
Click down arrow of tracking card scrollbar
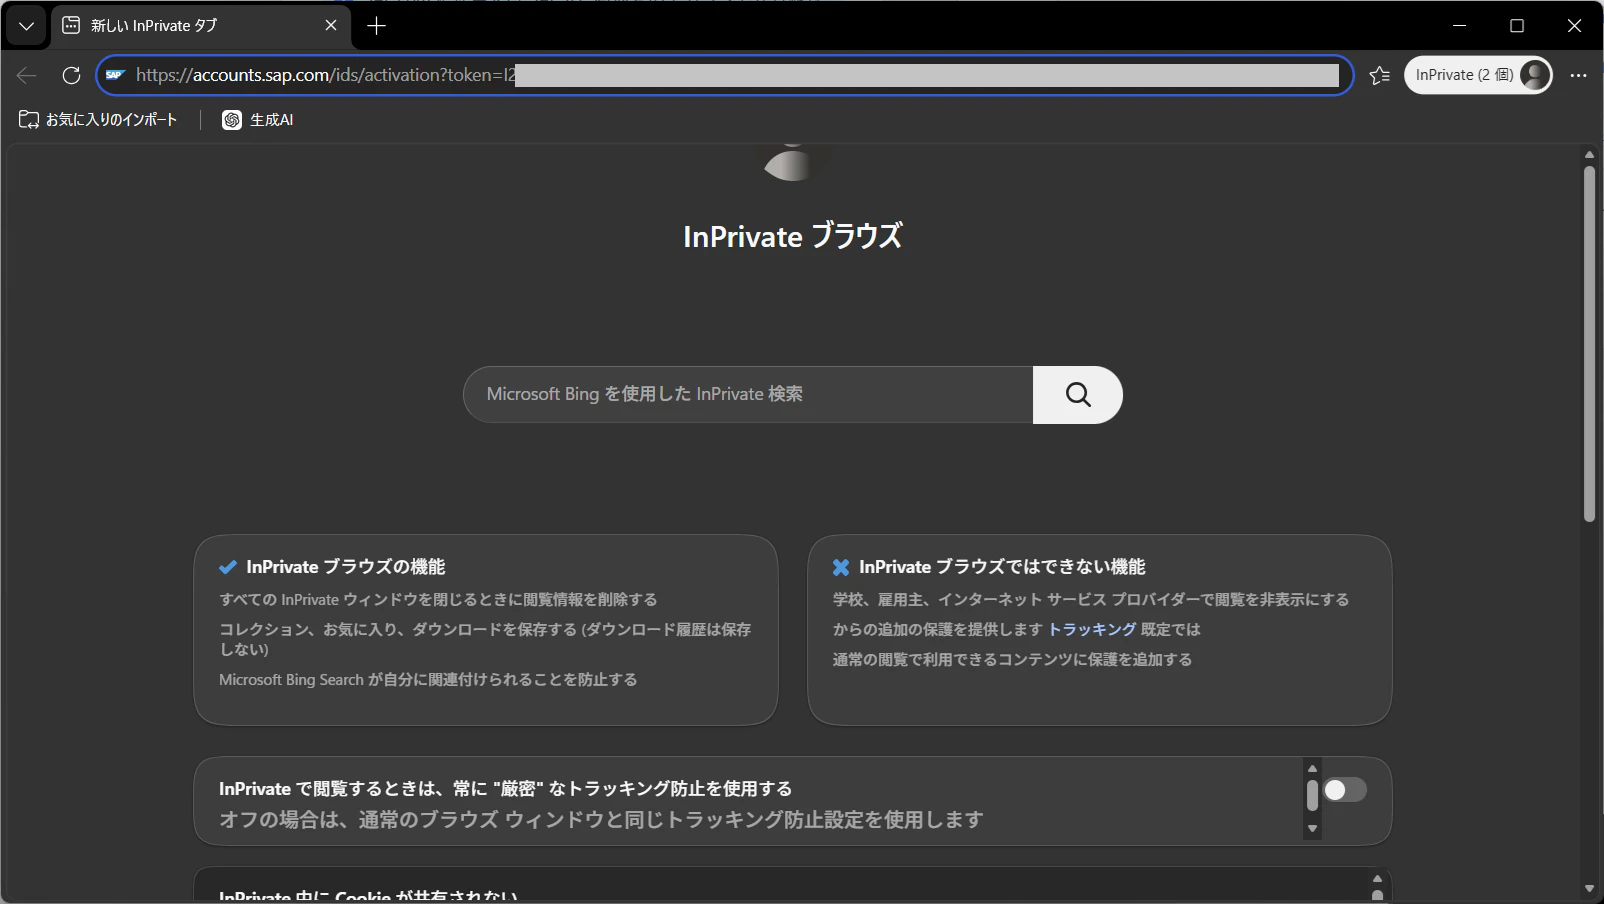tap(1312, 829)
